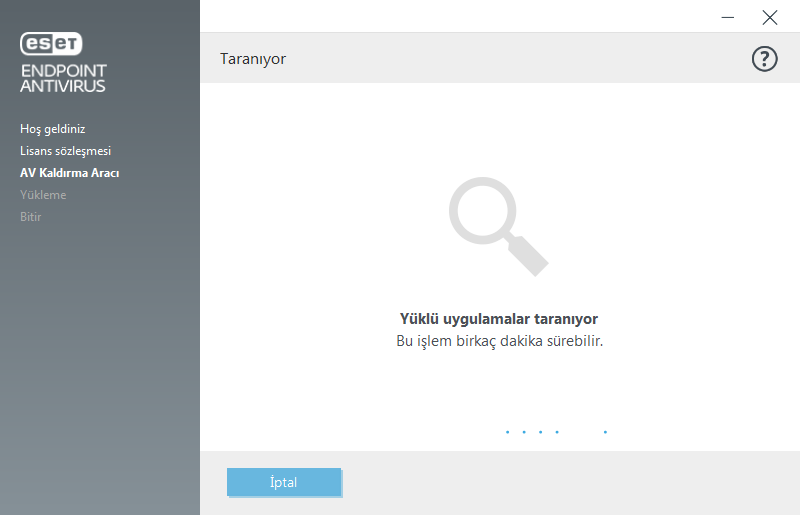
Task: Click 'Yüklü uygulamalar taranıyor' text
Action: pos(499,318)
